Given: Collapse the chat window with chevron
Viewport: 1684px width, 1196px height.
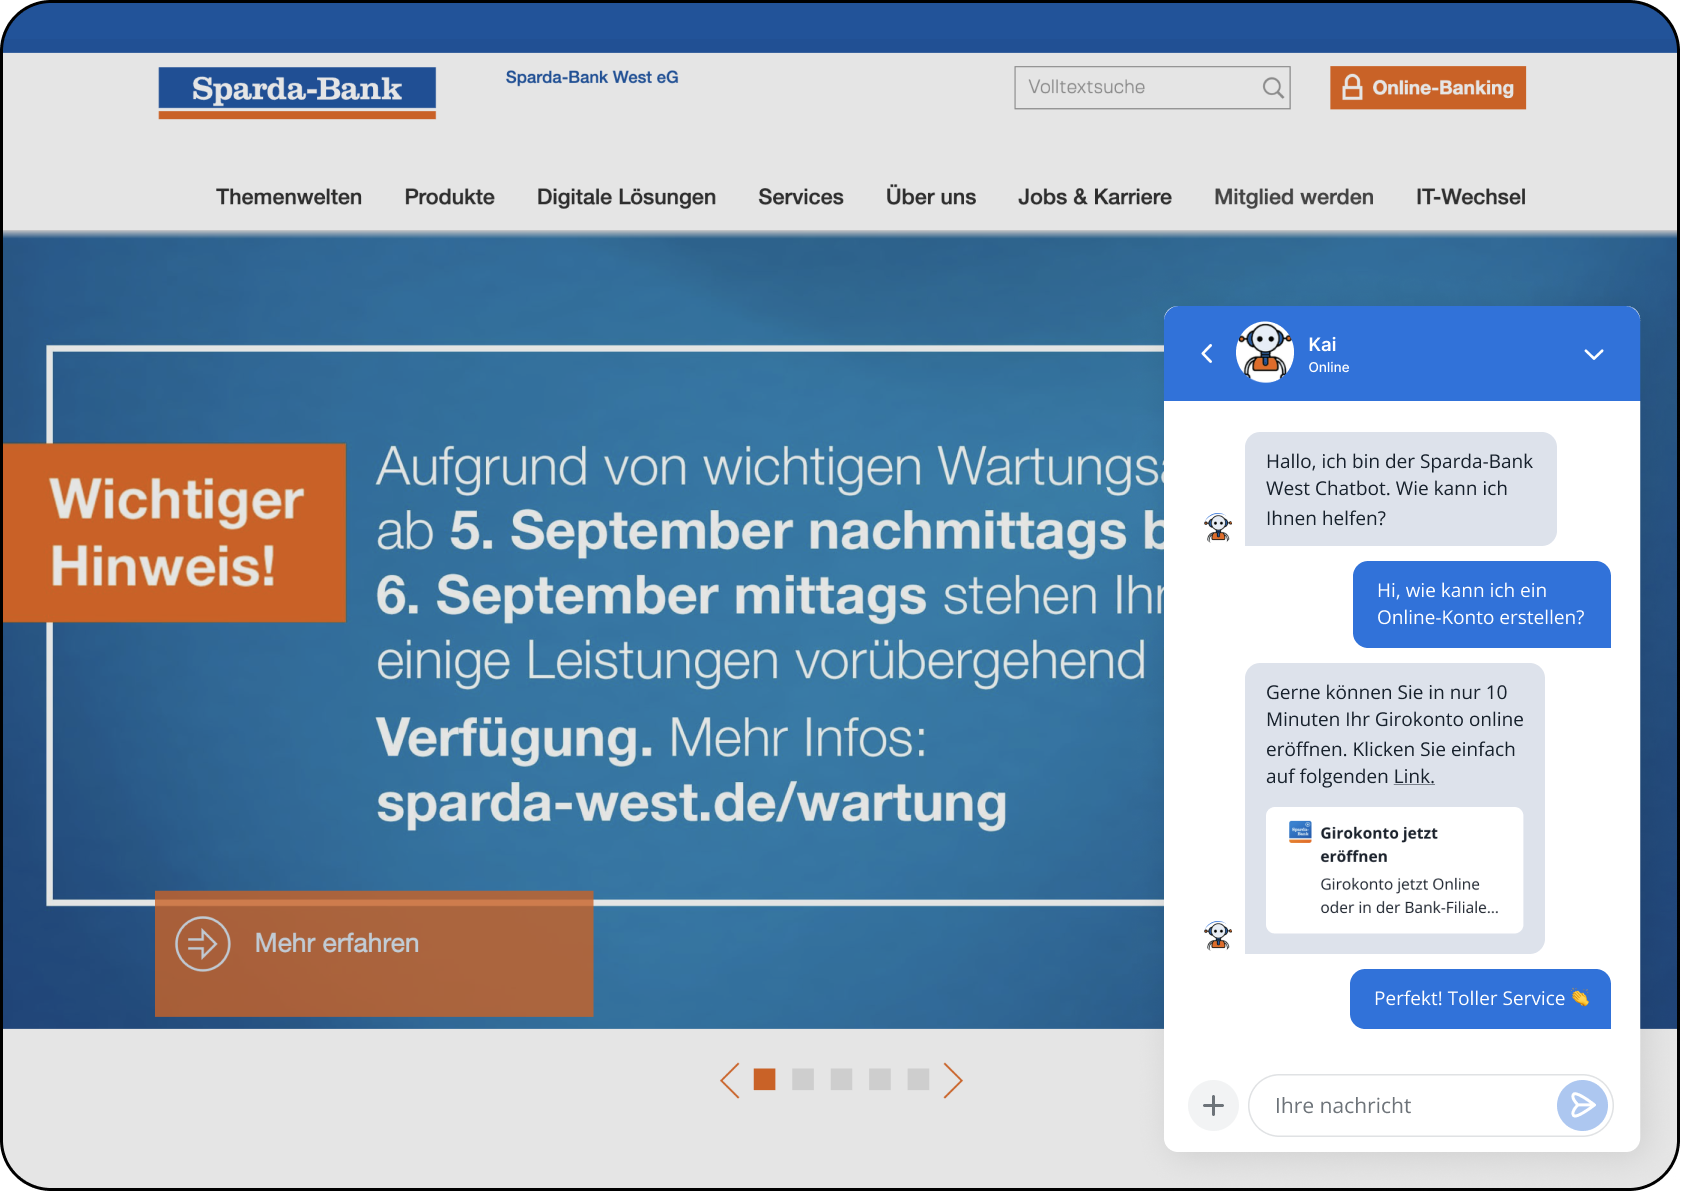Looking at the screenshot, I should 1593,354.
